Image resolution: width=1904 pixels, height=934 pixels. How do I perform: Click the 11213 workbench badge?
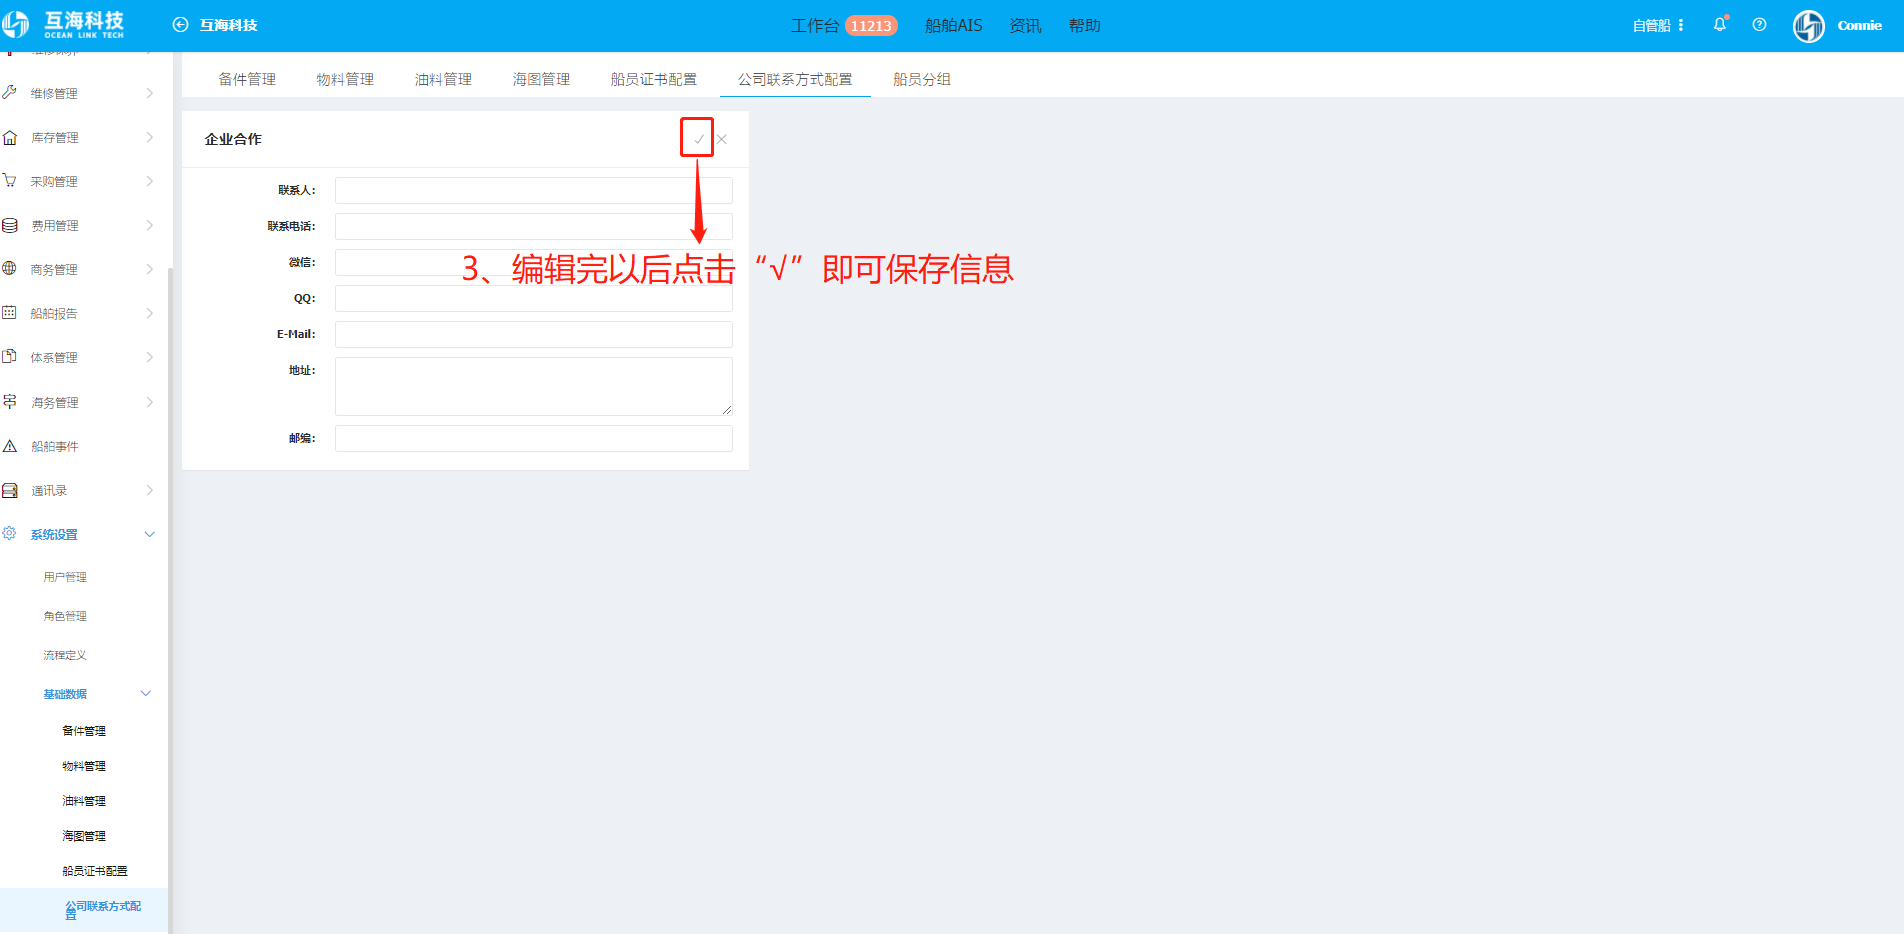click(x=871, y=26)
